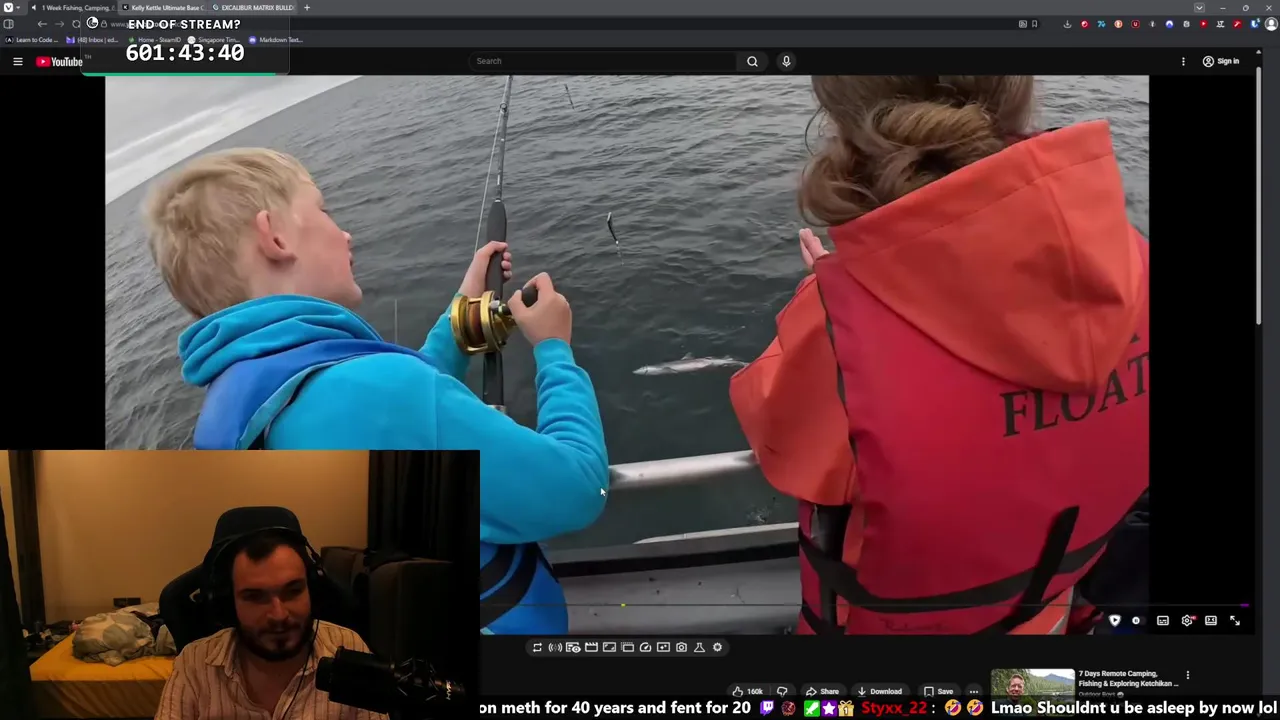Viewport: 1280px width, 720px height.
Task: Share the video
Action: click(x=824, y=691)
